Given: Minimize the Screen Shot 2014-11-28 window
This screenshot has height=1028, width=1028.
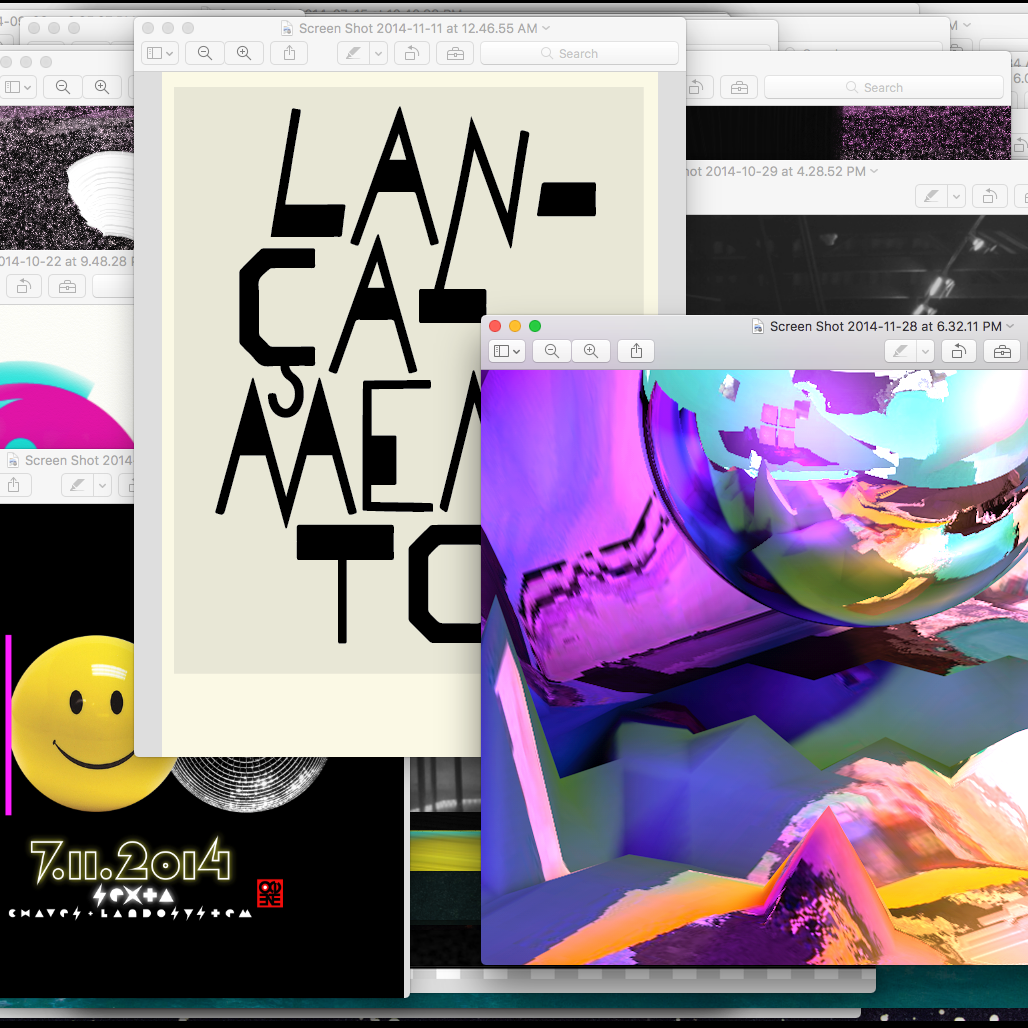Looking at the screenshot, I should click(515, 326).
